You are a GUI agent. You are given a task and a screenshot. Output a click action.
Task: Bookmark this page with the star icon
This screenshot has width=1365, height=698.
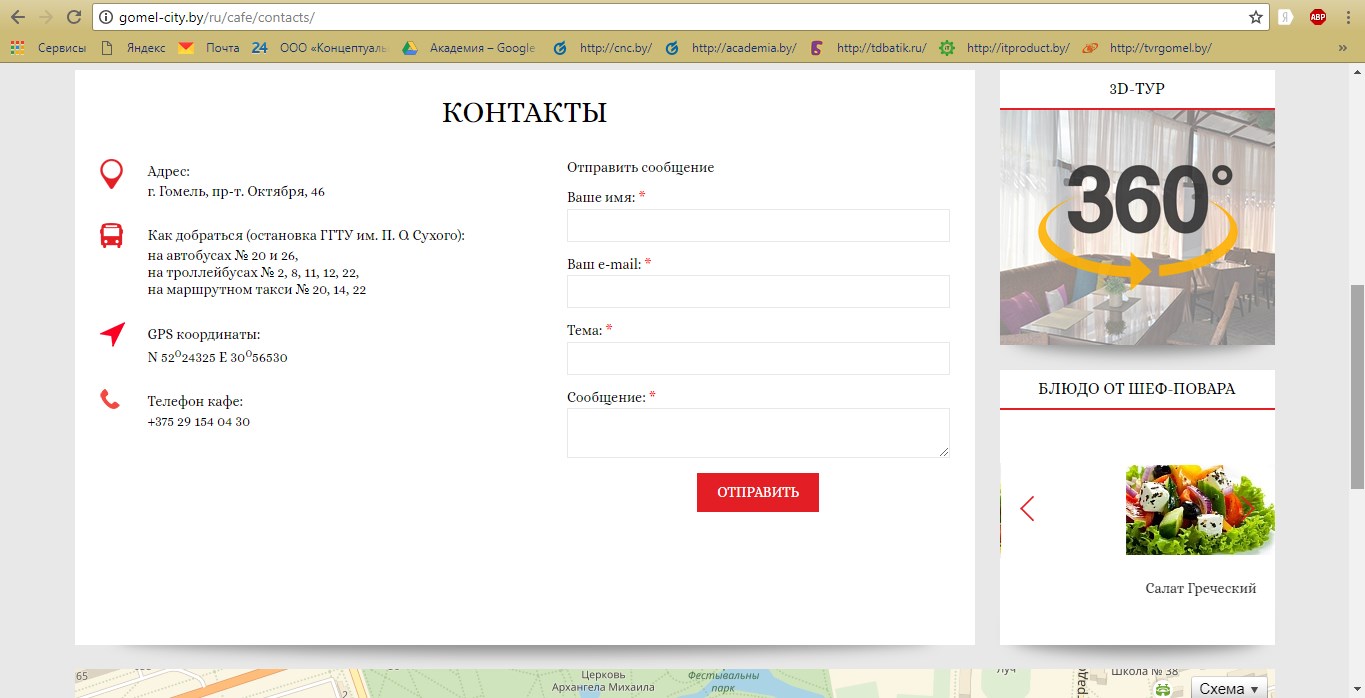(x=1255, y=17)
